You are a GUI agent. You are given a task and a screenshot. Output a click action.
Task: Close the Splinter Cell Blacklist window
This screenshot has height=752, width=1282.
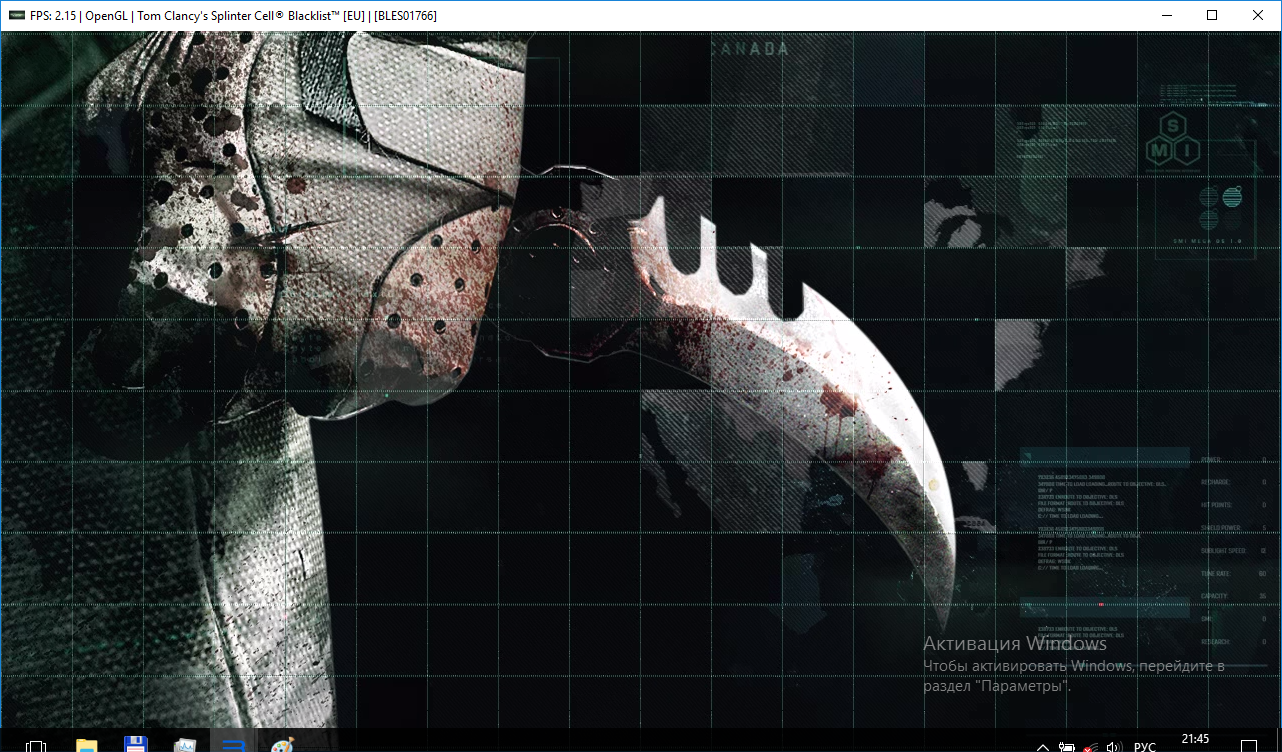click(x=1258, y=16)
